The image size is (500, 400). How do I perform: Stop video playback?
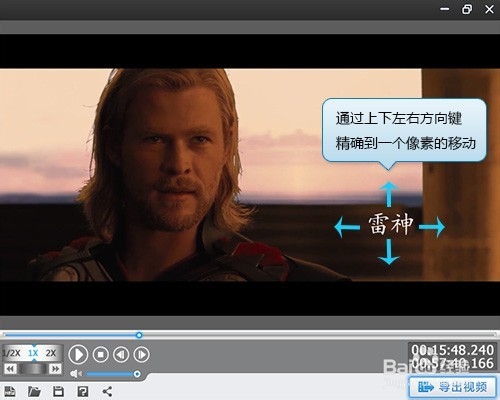click(101, 354)
